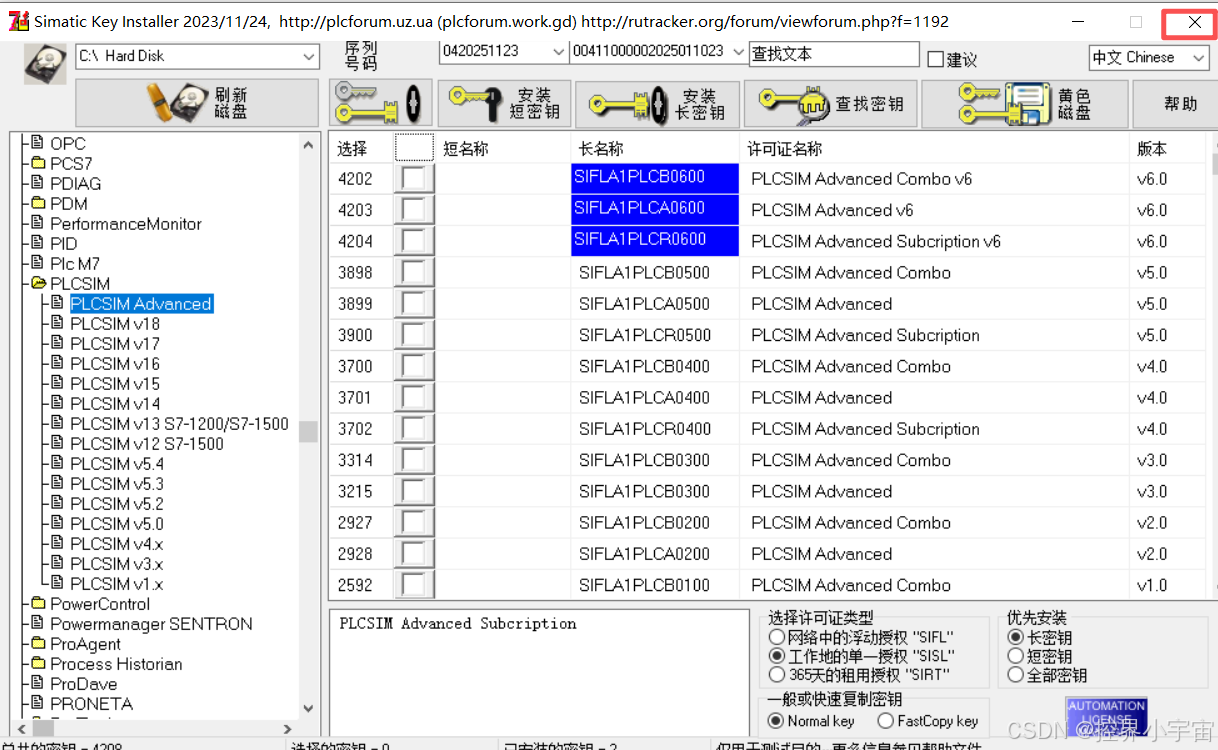This screenshot has width=1218, height=750.
Task: Open the C:\ Hard Disk drive dropdown
Action: pyautogui.click(x=309, y=56)
